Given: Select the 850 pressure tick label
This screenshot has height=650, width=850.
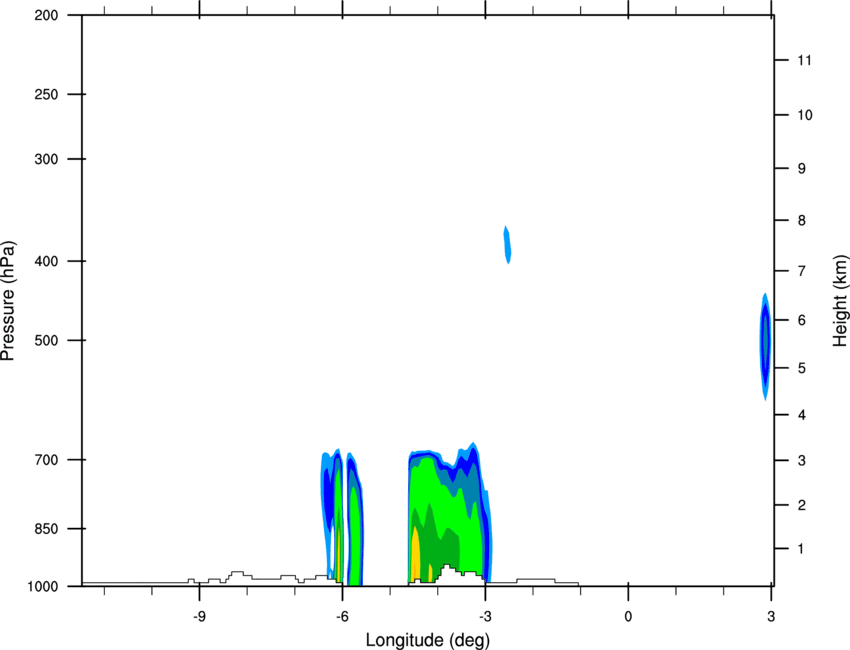Looking at the screenshot, I should tap(46, 529).
